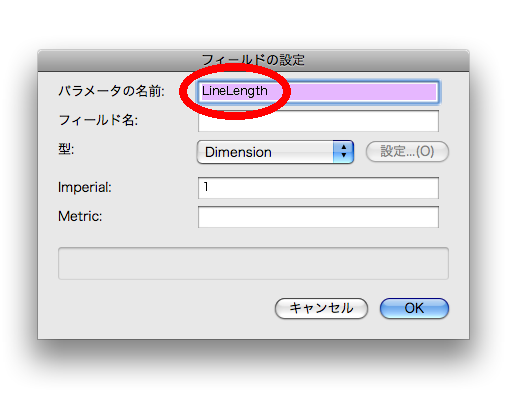Click the キャンセル button

pos(321,308)
